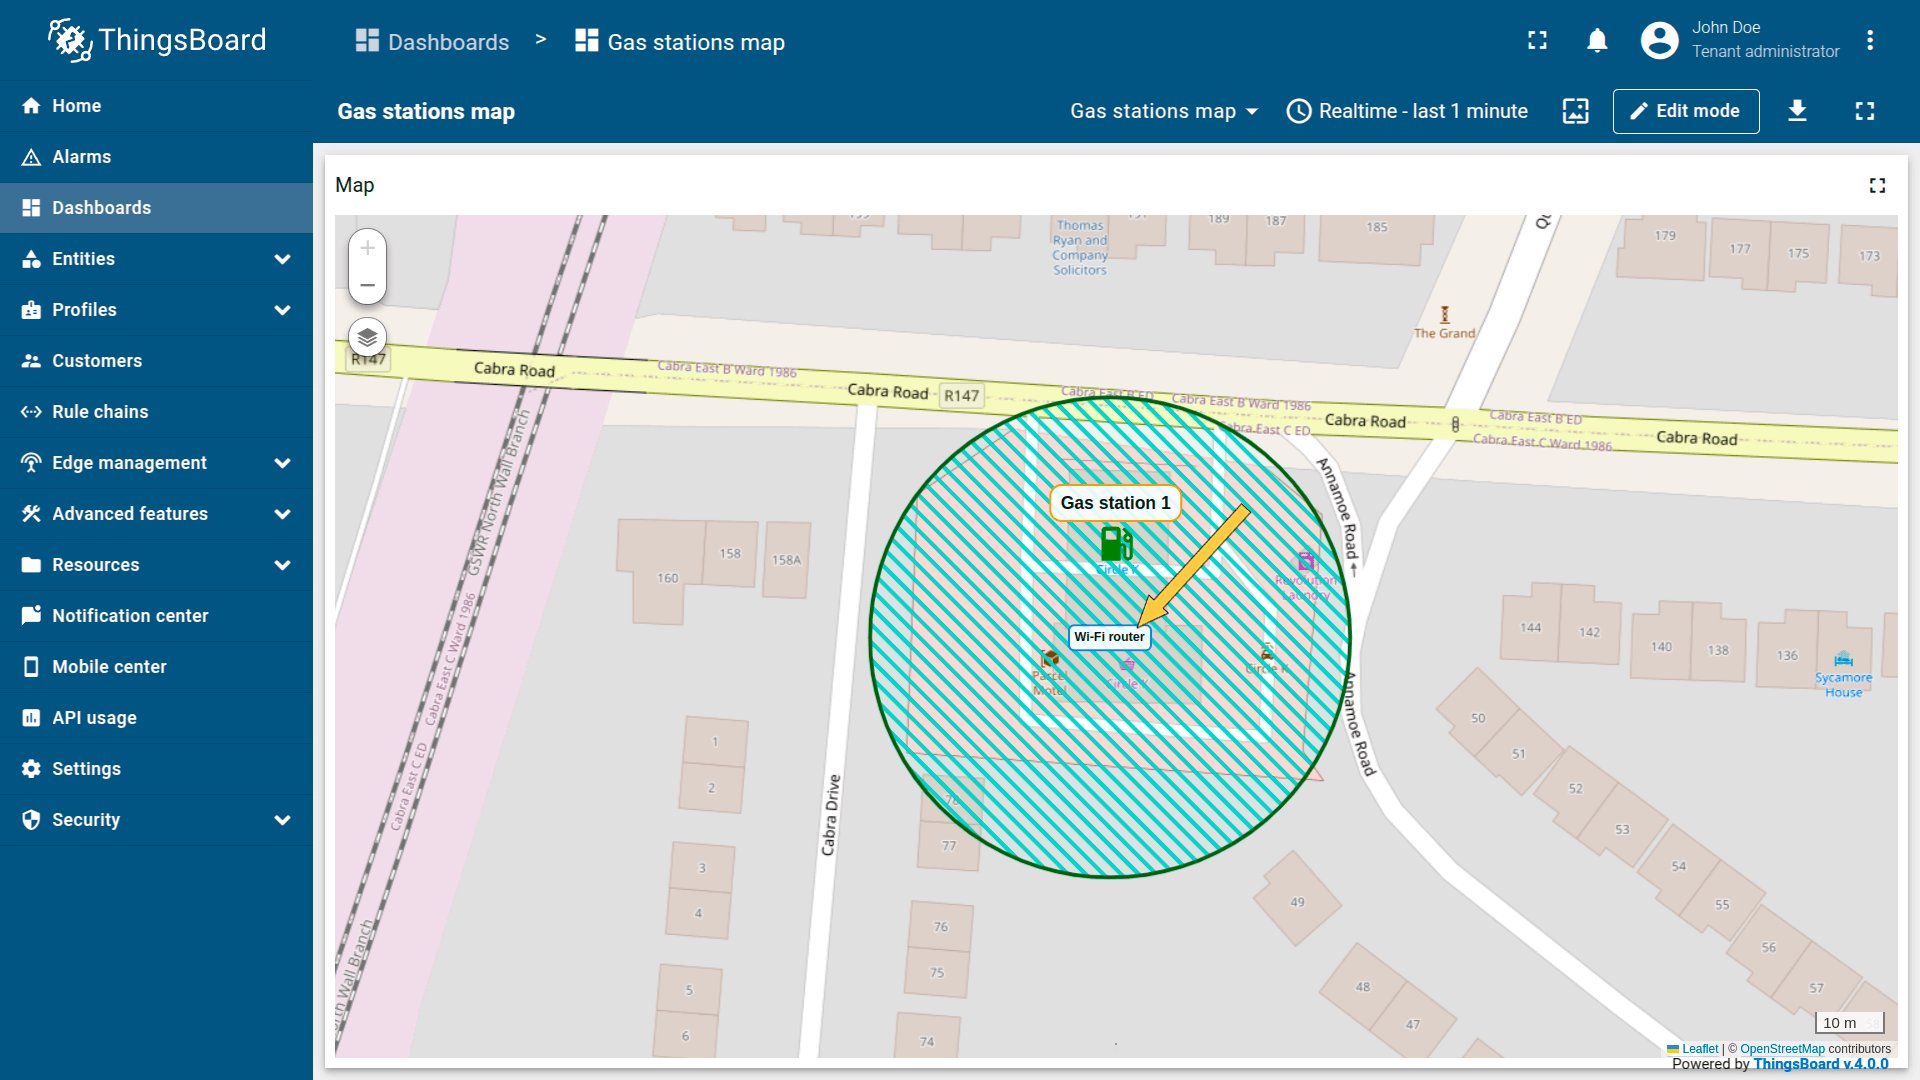
Task: Go to the Alarms page
Action: click(x=82, y=157)
